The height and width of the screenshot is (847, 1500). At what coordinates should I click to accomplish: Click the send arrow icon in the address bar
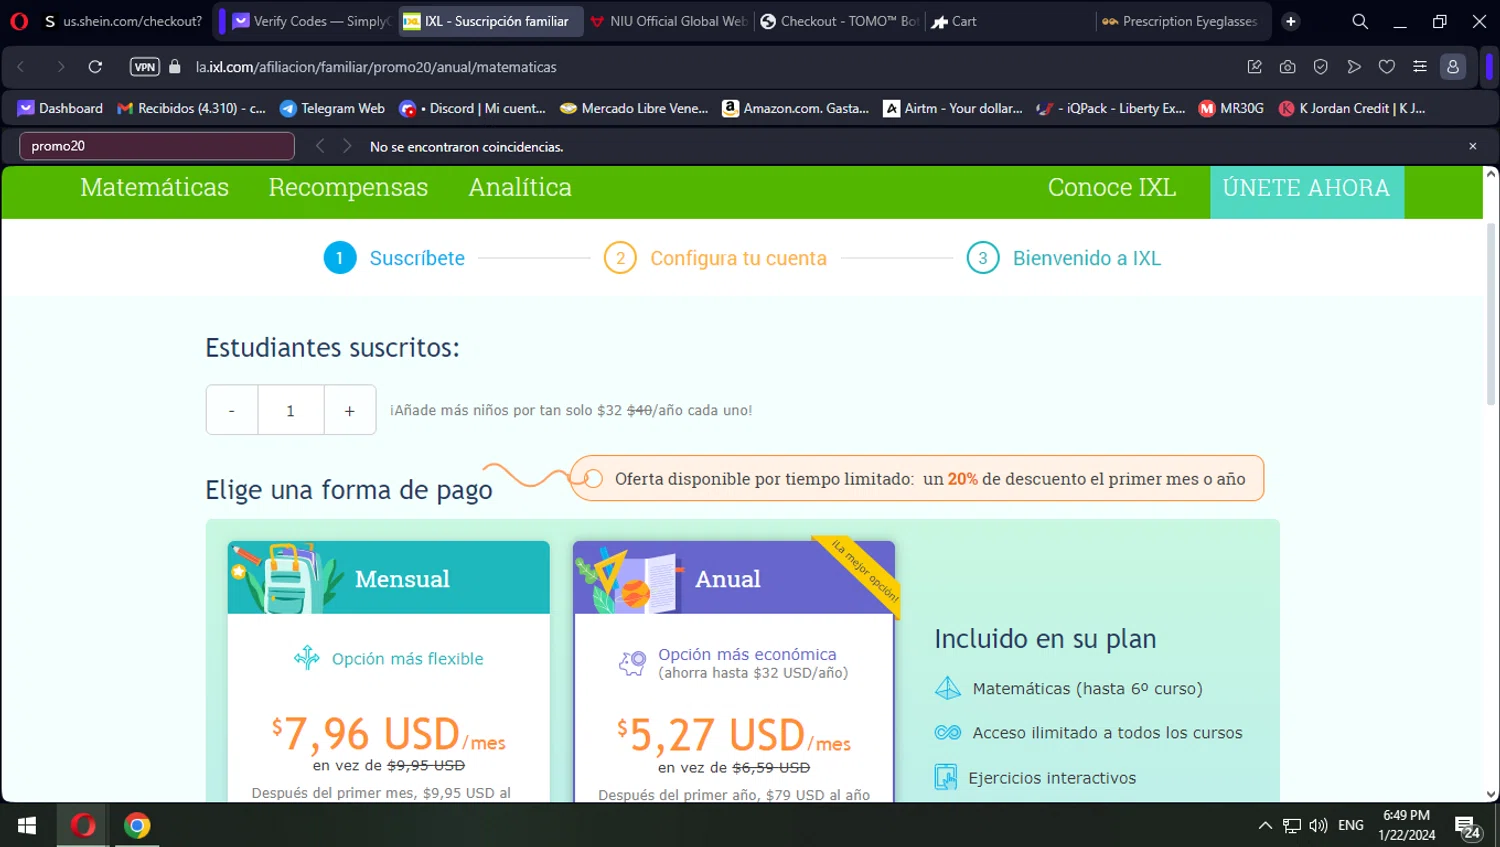click(1353, 67)
